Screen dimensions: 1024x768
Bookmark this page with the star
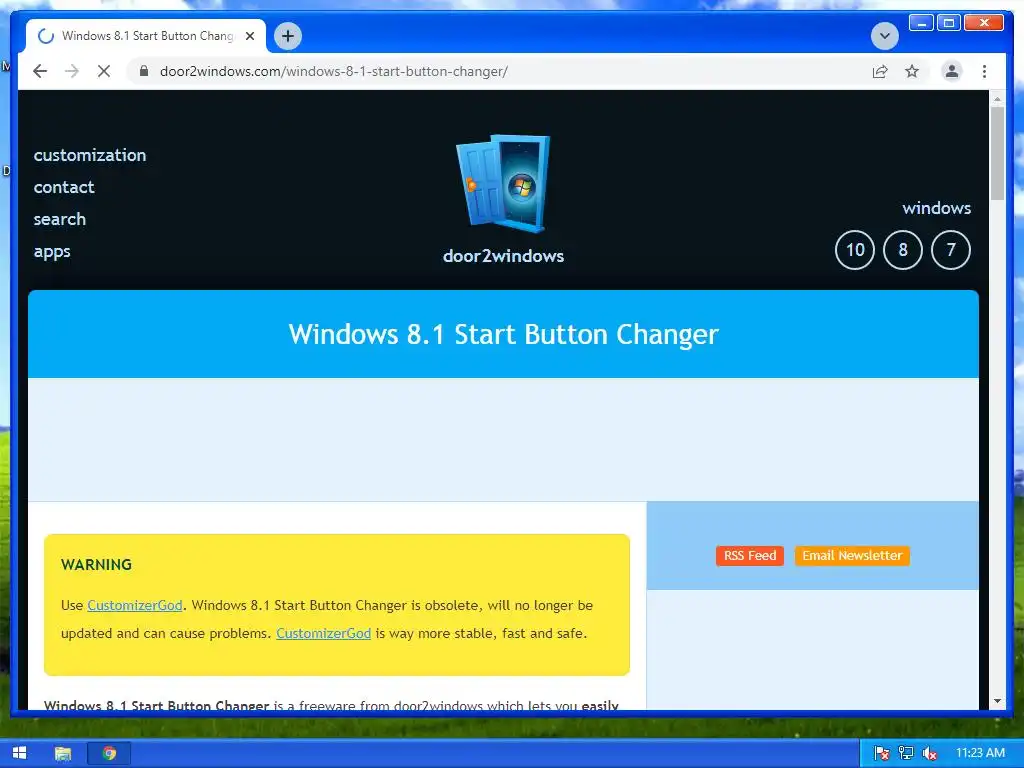tap(912, 71)
